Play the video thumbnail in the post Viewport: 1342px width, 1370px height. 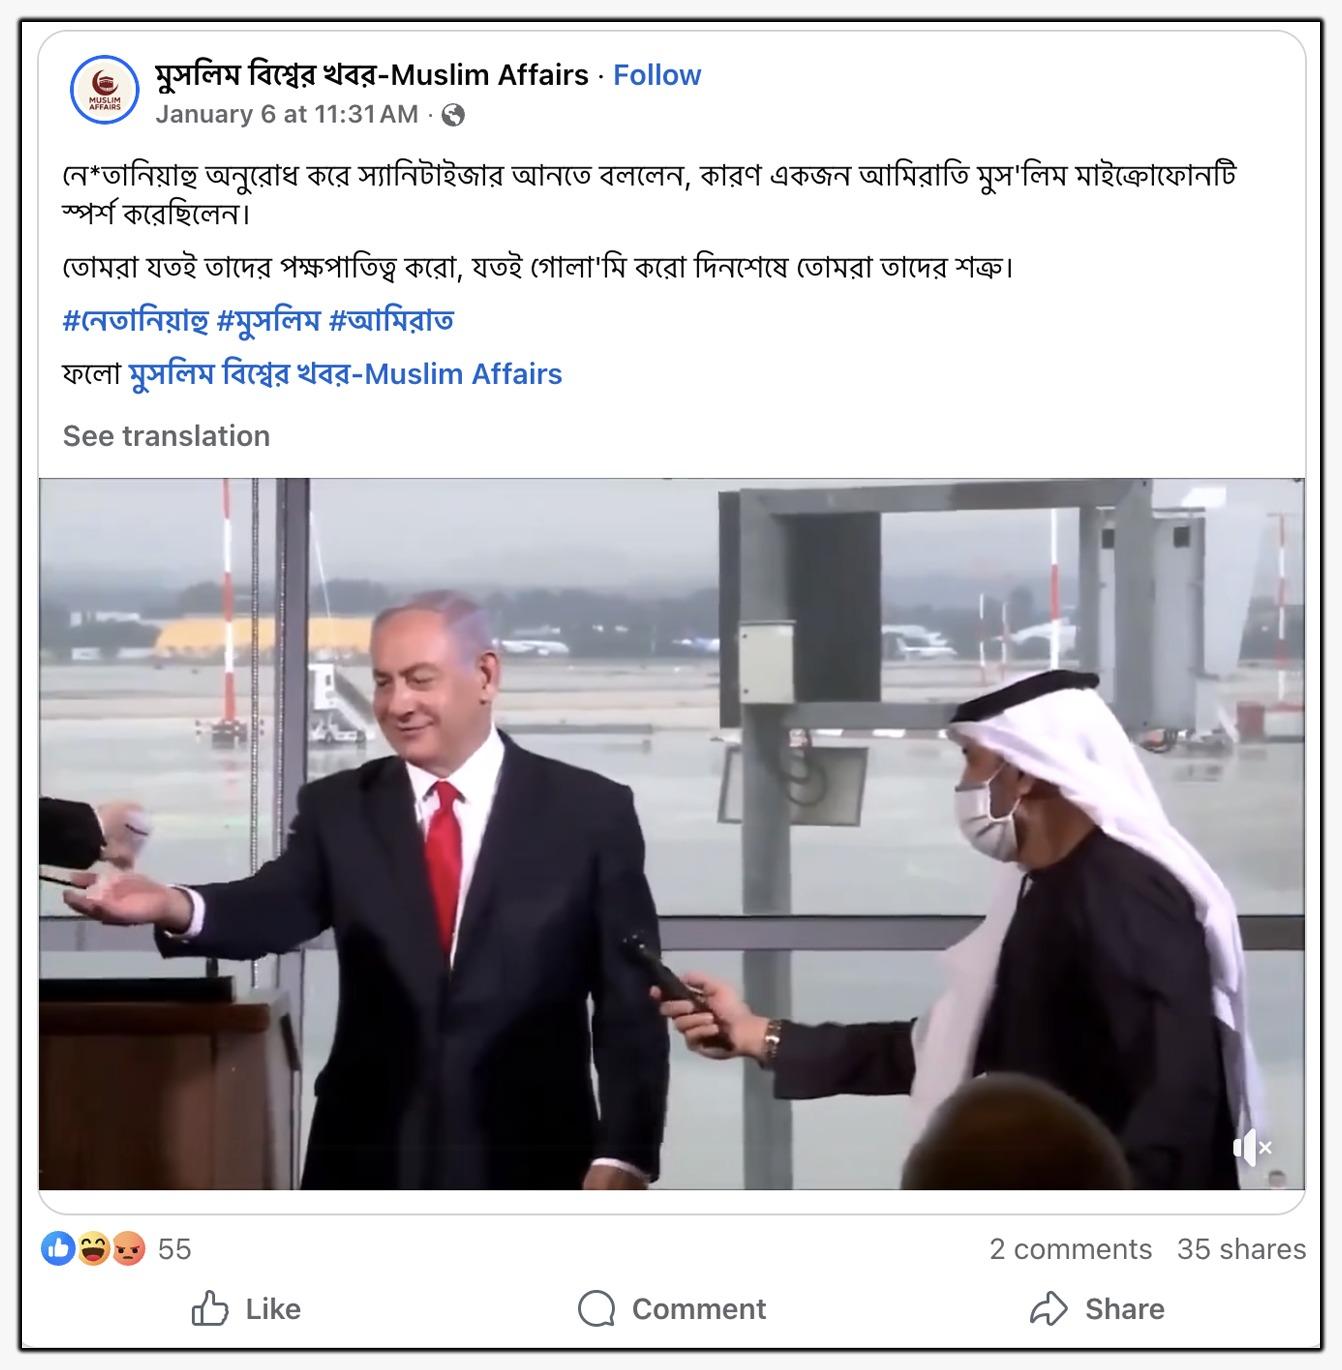pyautogui.click(x=671, y=834)
